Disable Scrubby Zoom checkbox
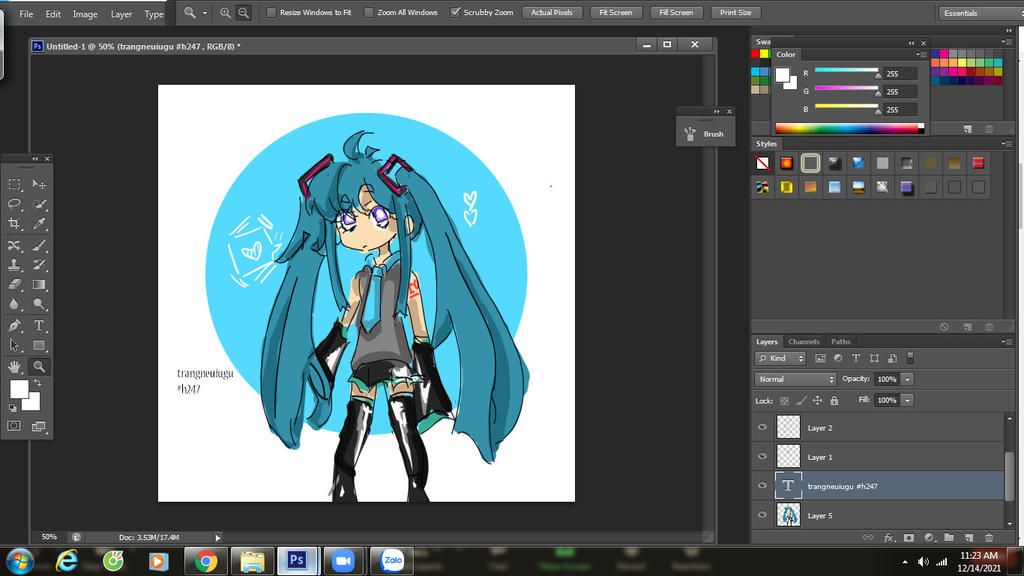Viewport: 1024px width, 576px height. click(455, 12)
